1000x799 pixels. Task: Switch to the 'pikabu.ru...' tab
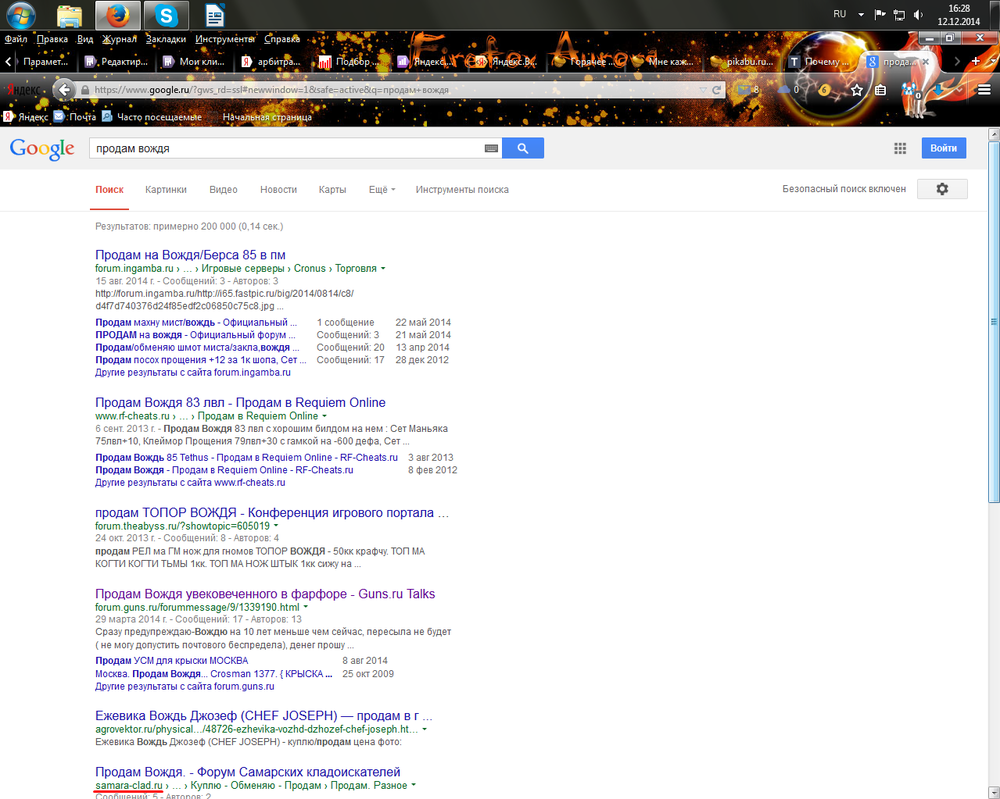click(x=743, y=62)
